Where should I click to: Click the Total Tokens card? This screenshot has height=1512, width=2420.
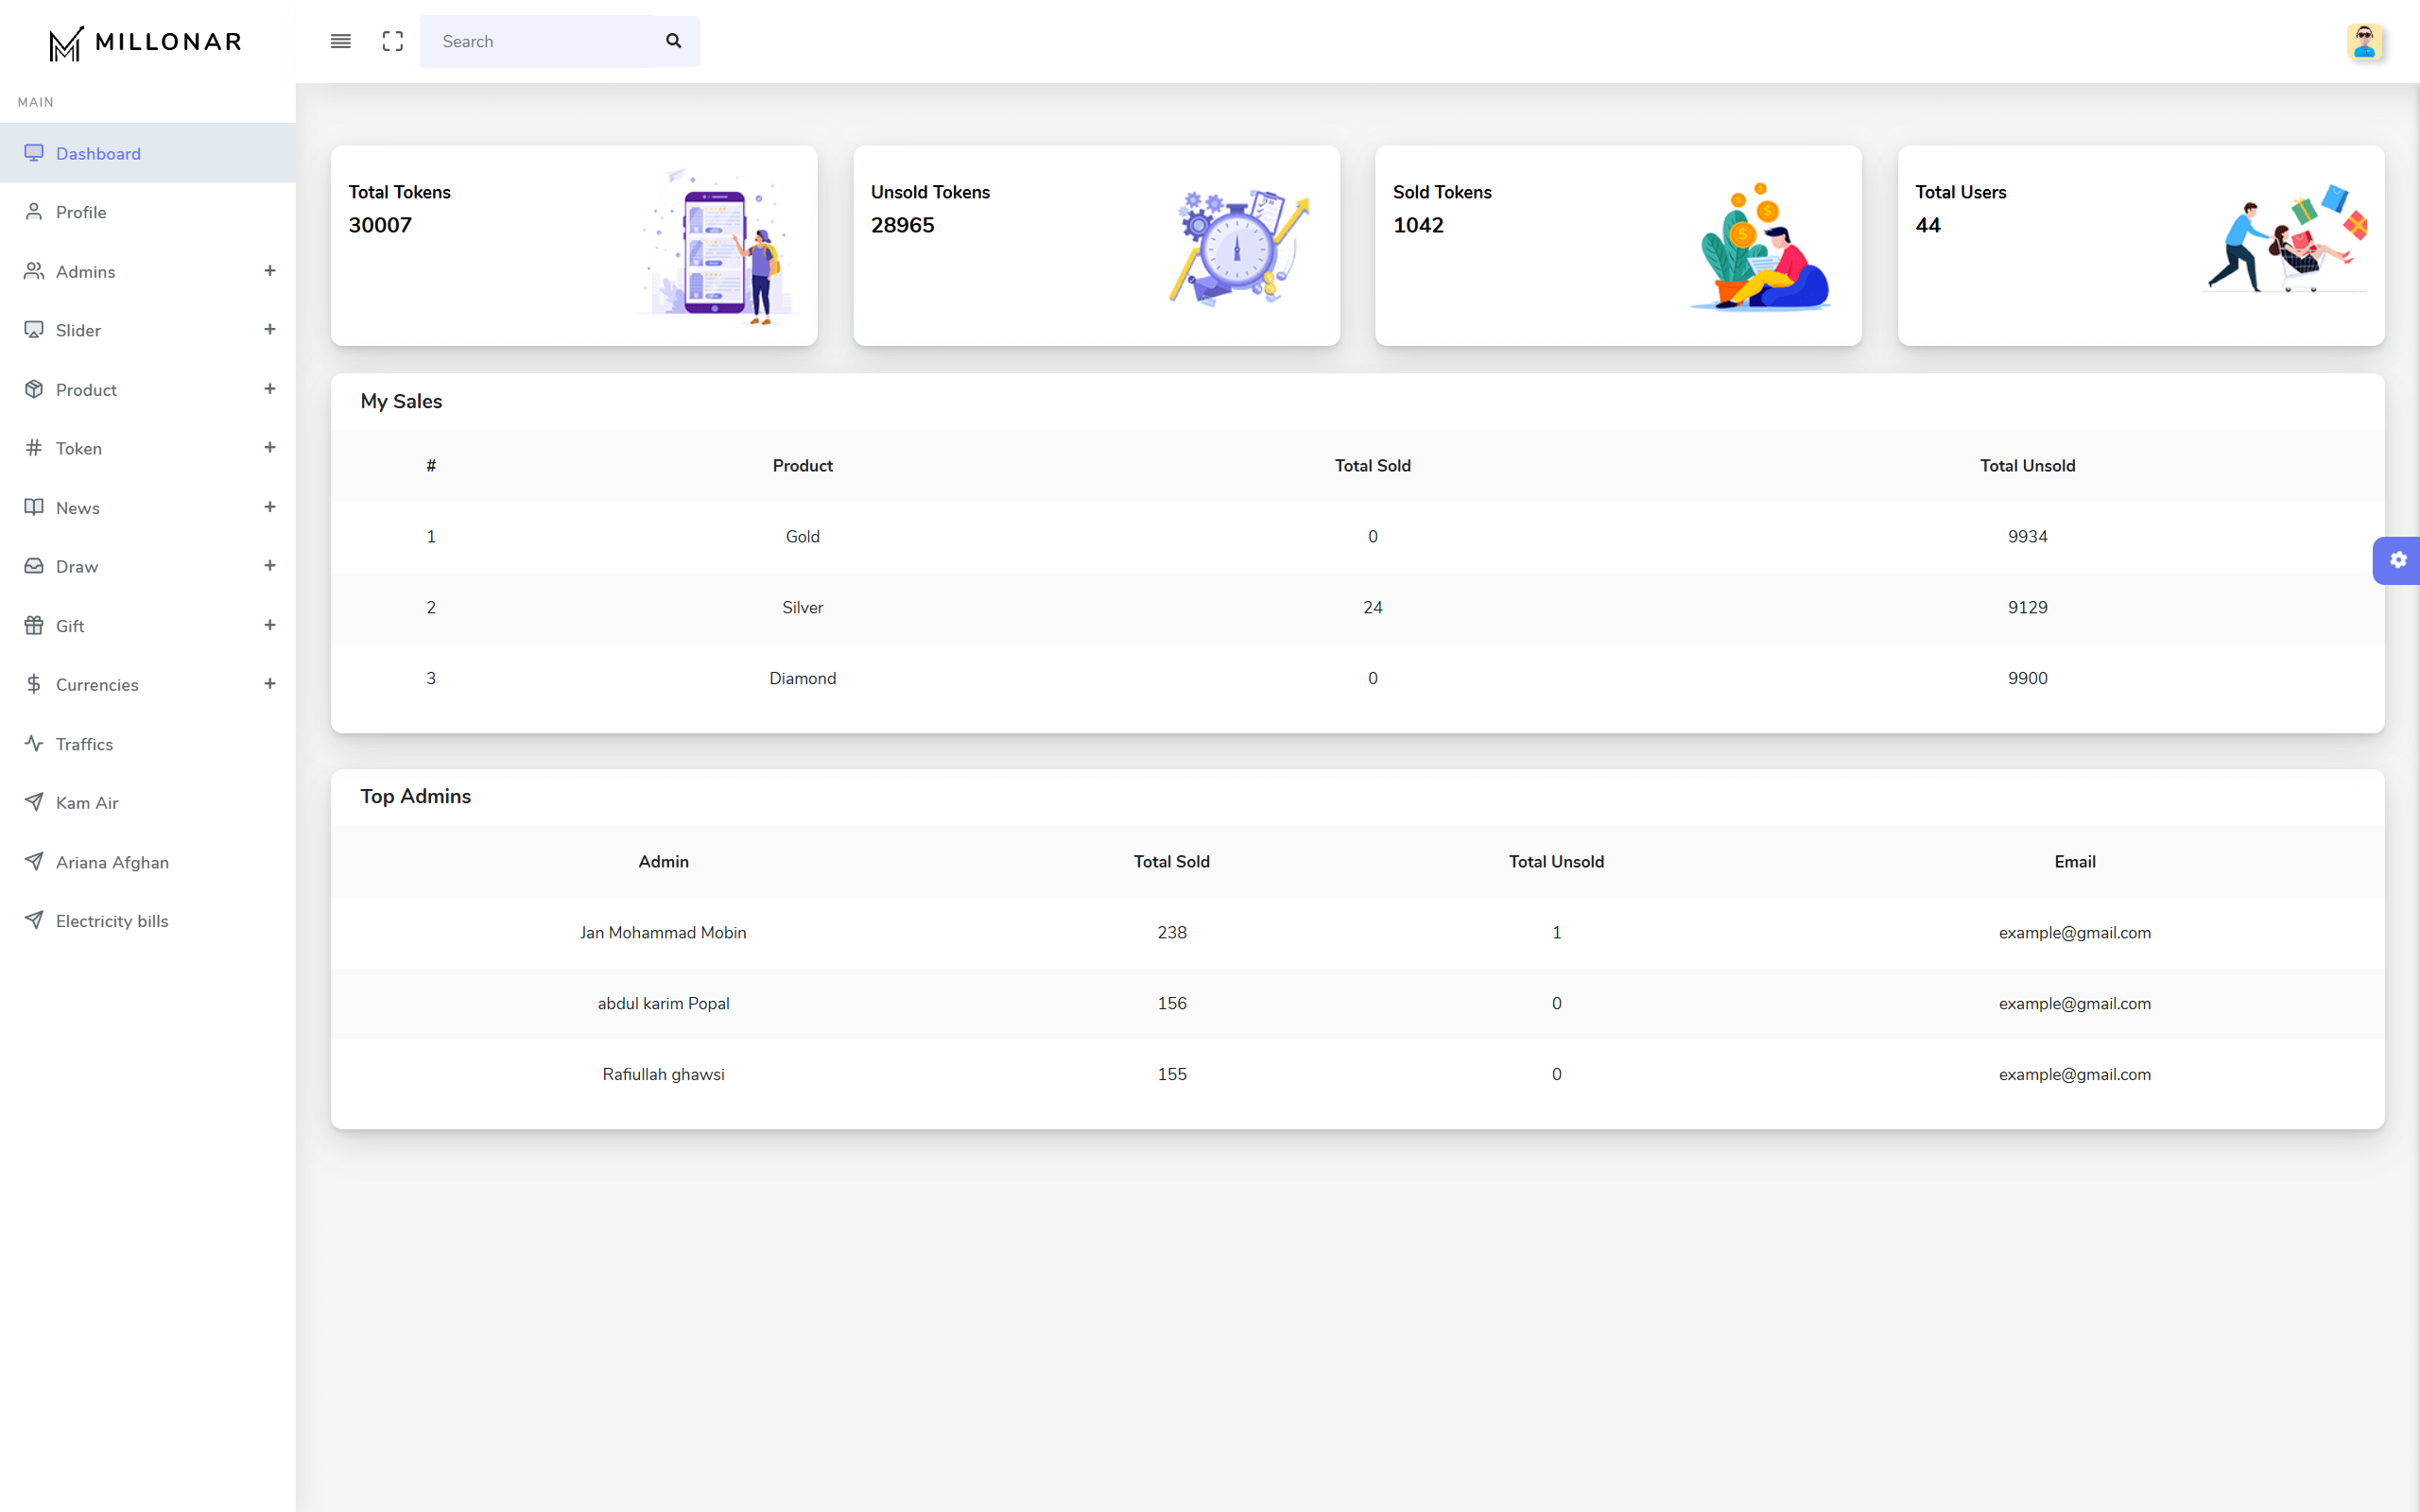pyautogui.click(x=573, y=246)
